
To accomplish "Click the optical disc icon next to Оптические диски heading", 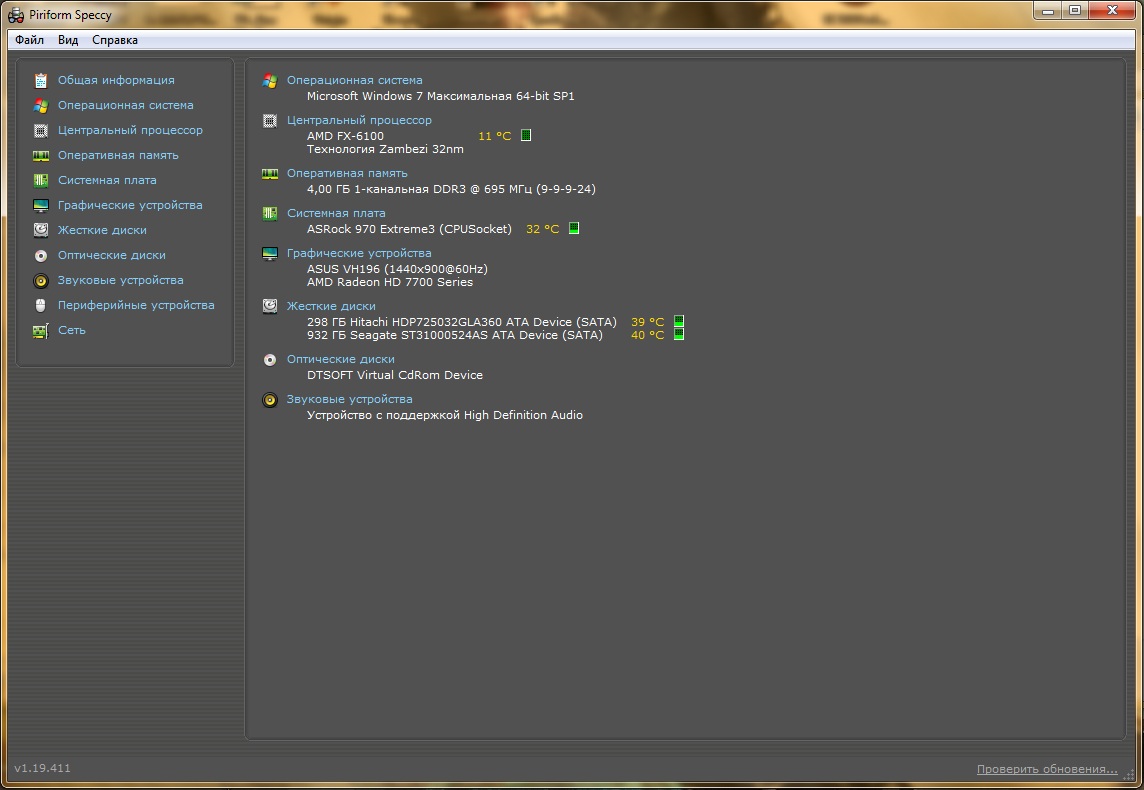I will 270,360.
